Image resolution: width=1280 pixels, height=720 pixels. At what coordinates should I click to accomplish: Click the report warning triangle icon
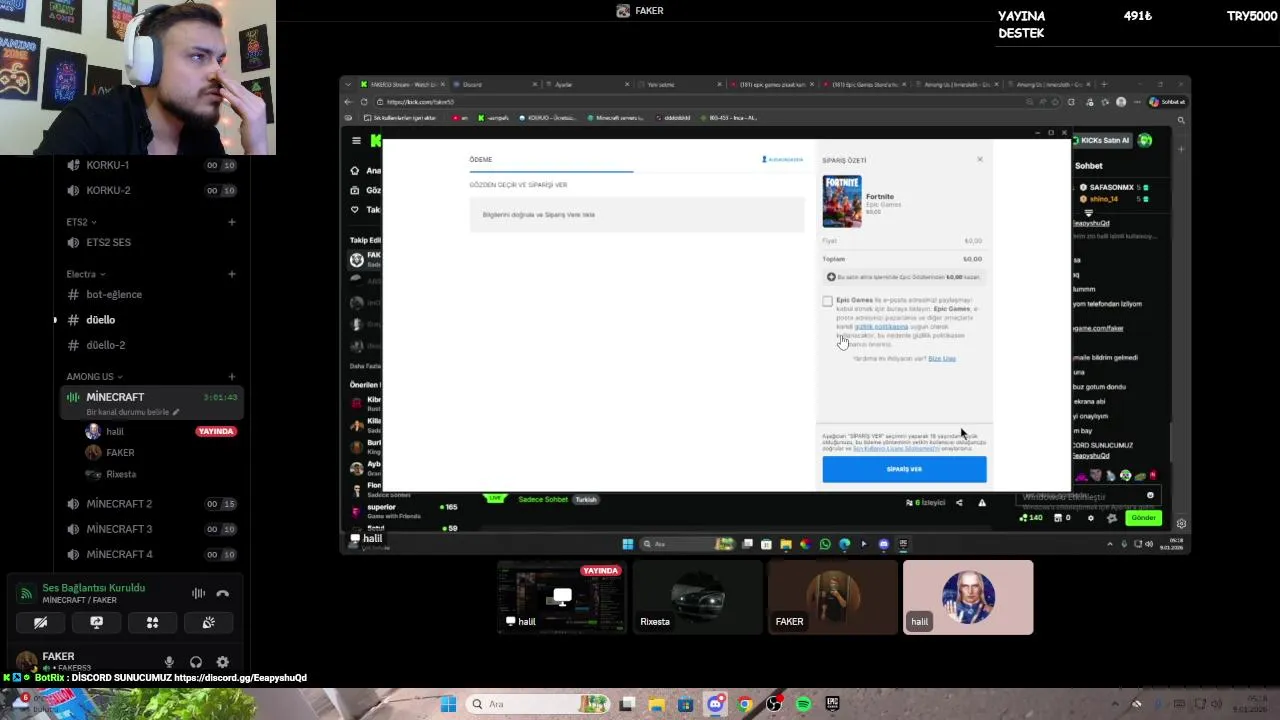(982, 502)
